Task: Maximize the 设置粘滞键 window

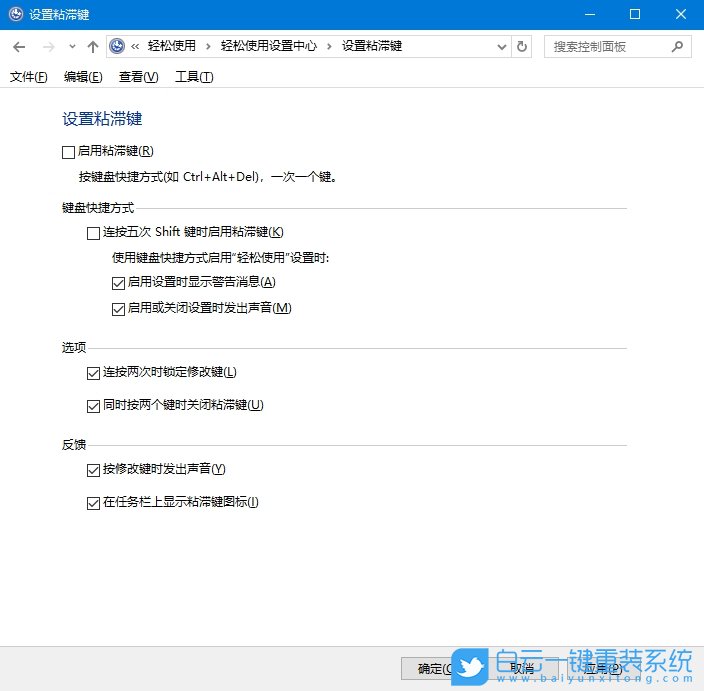Action: (635, 14)
